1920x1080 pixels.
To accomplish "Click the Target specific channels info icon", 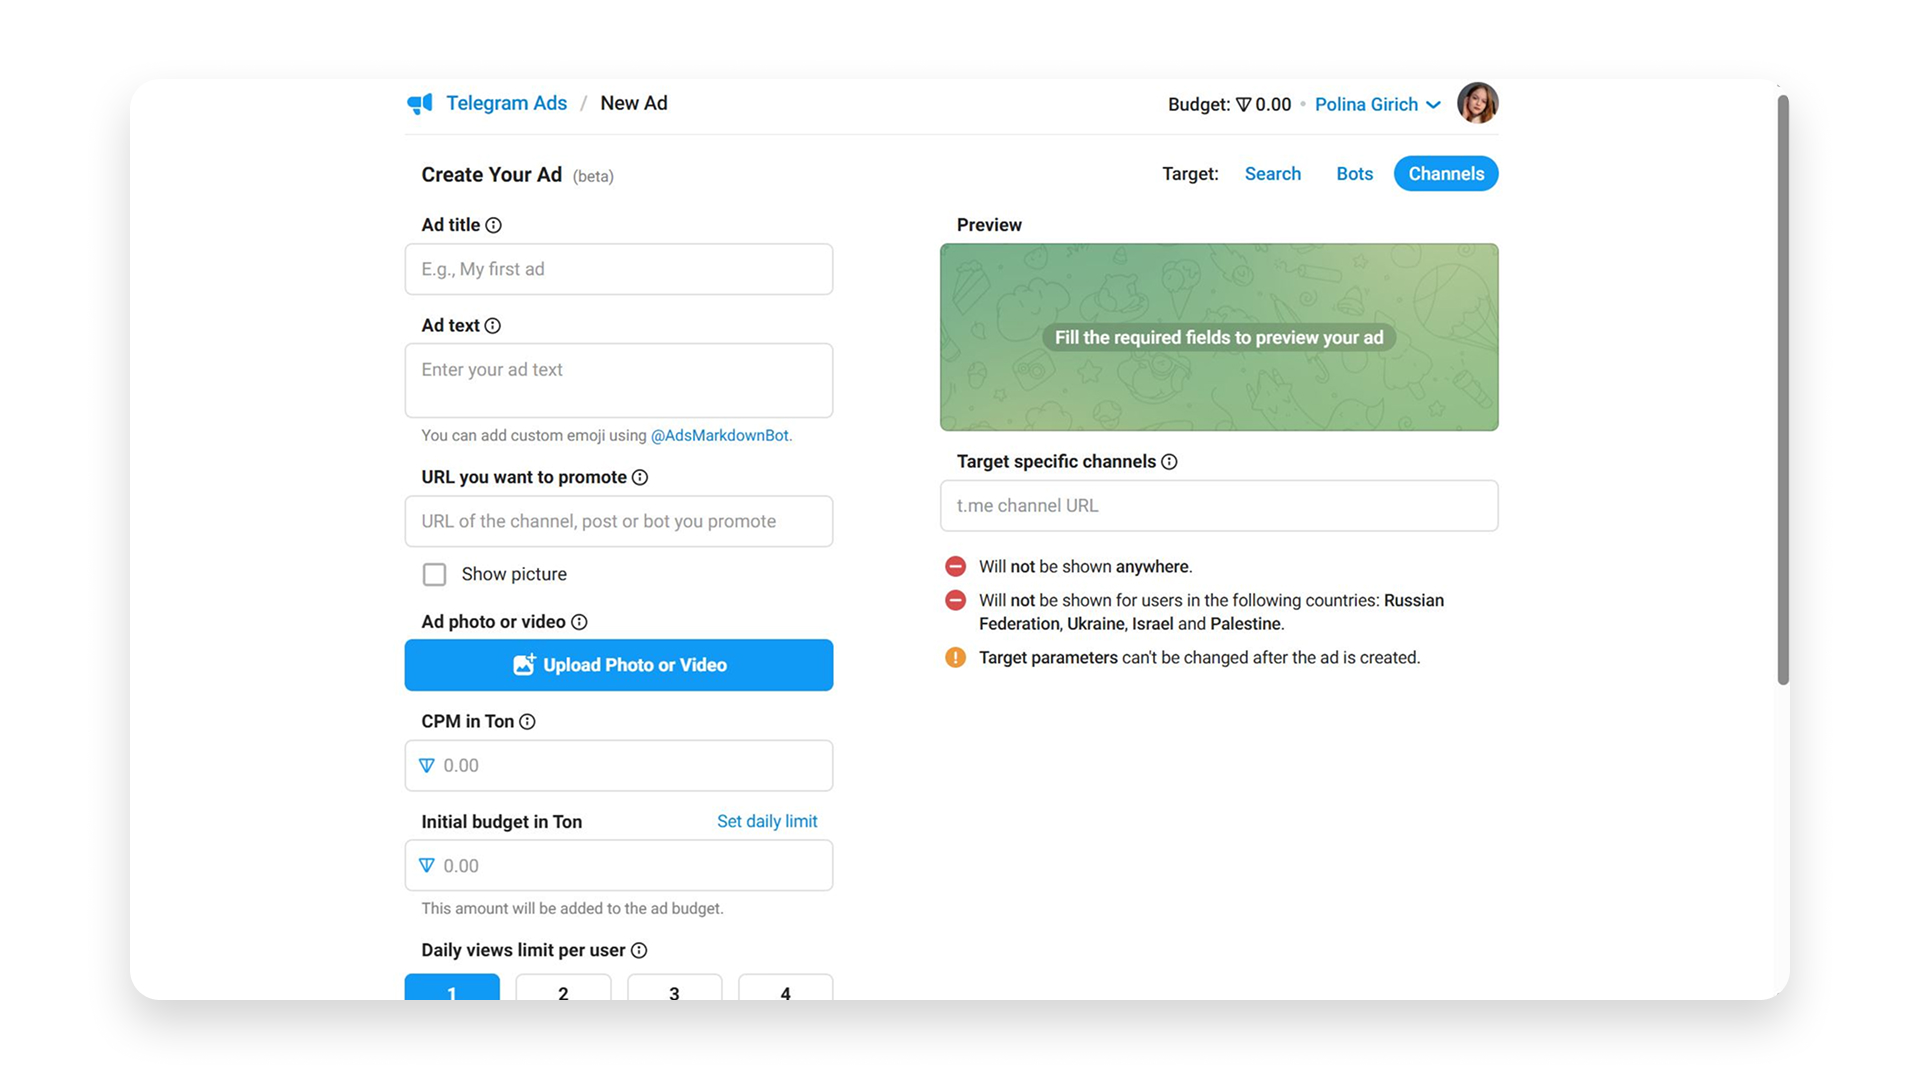I will click(x=1169, y=462).
